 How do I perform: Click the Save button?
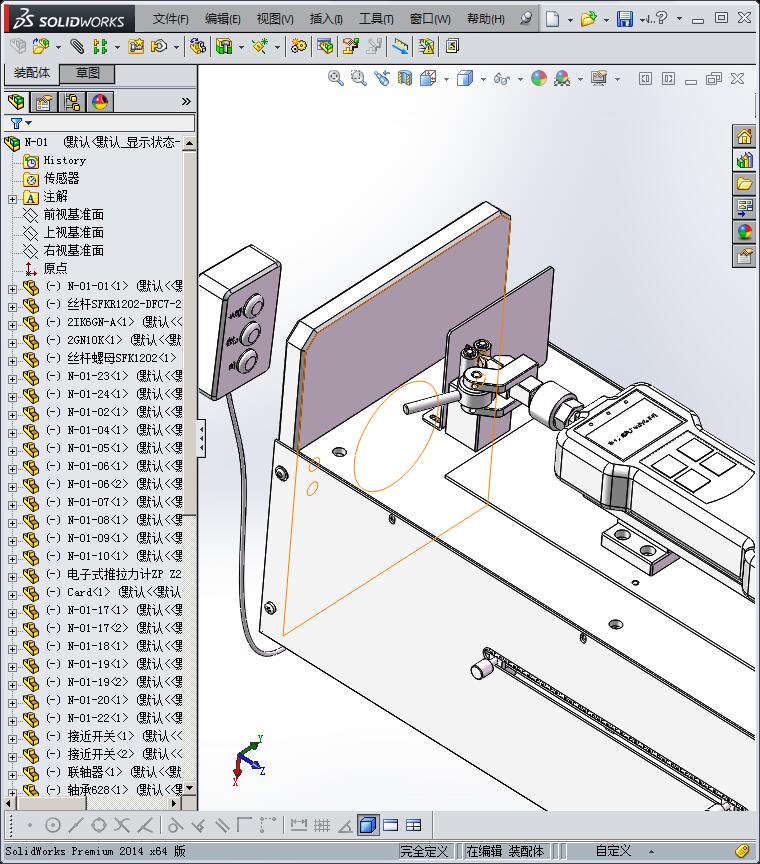pos(625,19)
